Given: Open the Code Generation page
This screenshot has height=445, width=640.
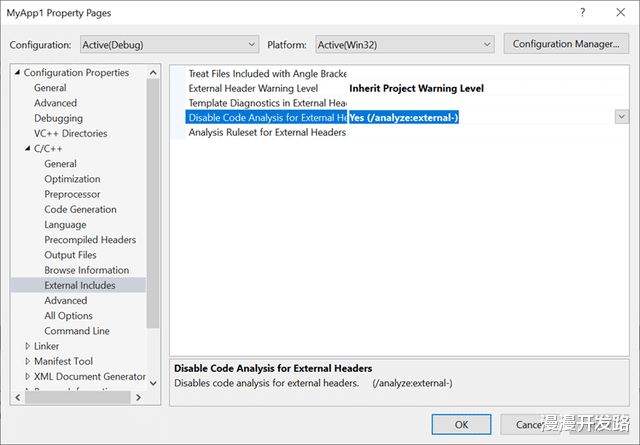Looking at the screenshot, I should (80, 209).
